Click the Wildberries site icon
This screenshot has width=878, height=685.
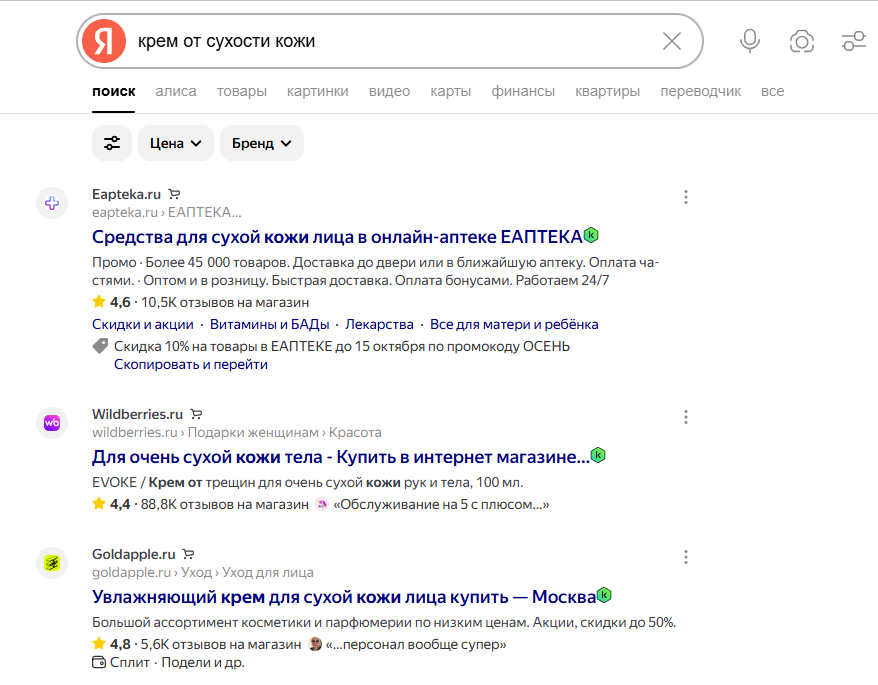tap(51, 423)
